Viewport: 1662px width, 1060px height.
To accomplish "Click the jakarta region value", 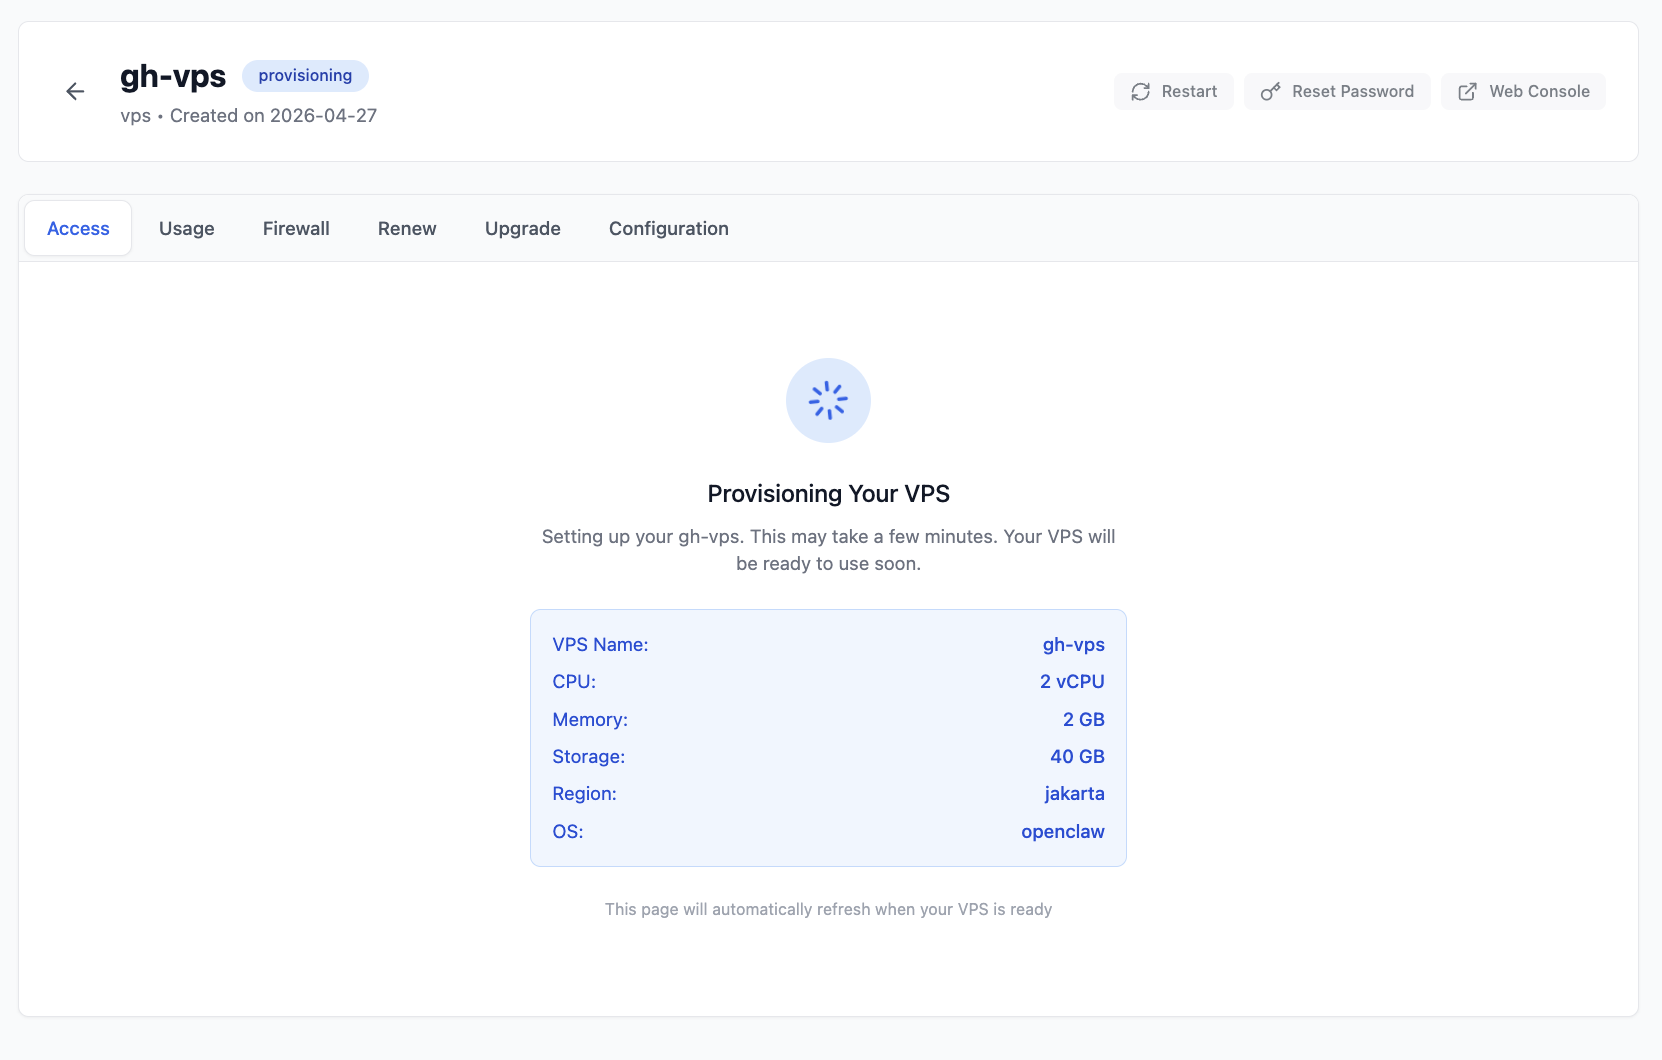I will [1074, 793].
